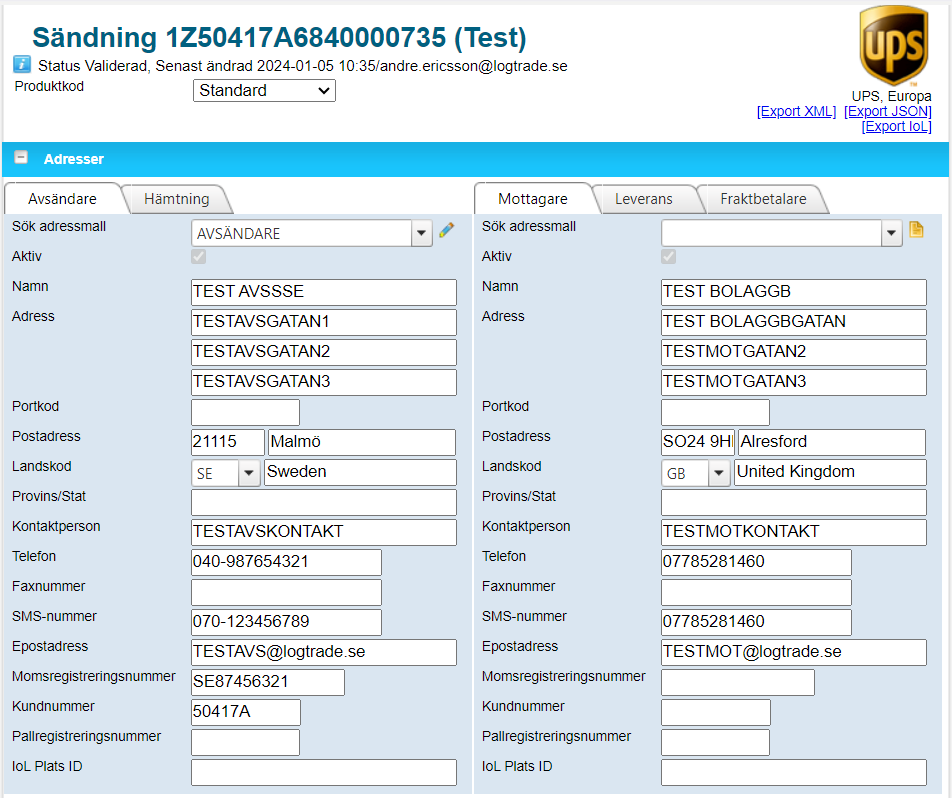The height and width of the screenshot is (798, 952).
Task: Open the Fraktbetalare tab
Action: pos(762,199)
